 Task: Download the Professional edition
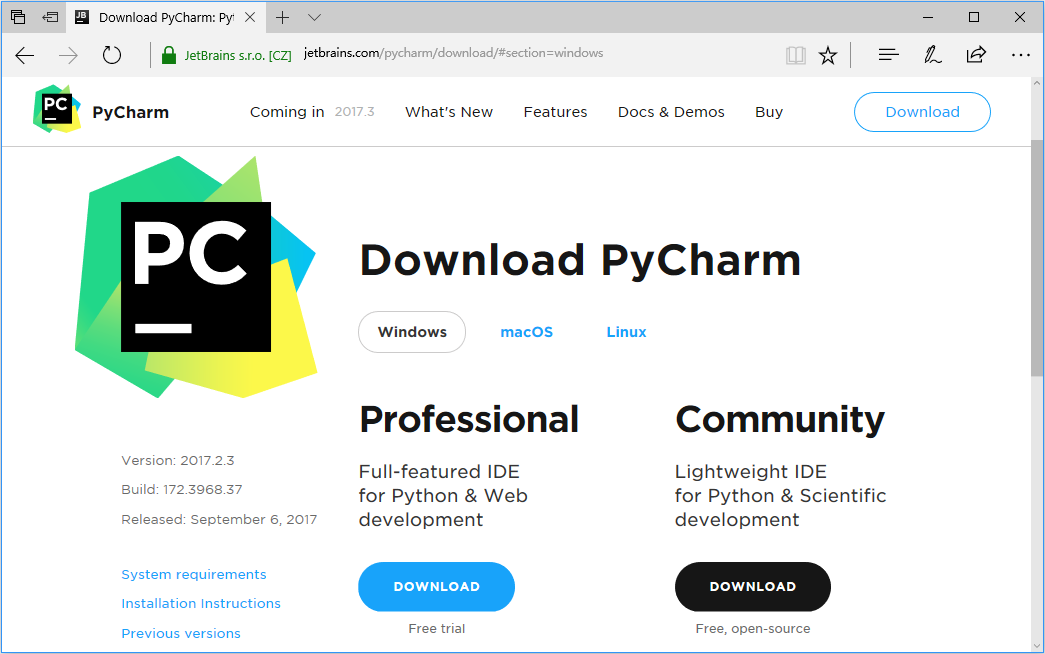[x=437, y=587]
